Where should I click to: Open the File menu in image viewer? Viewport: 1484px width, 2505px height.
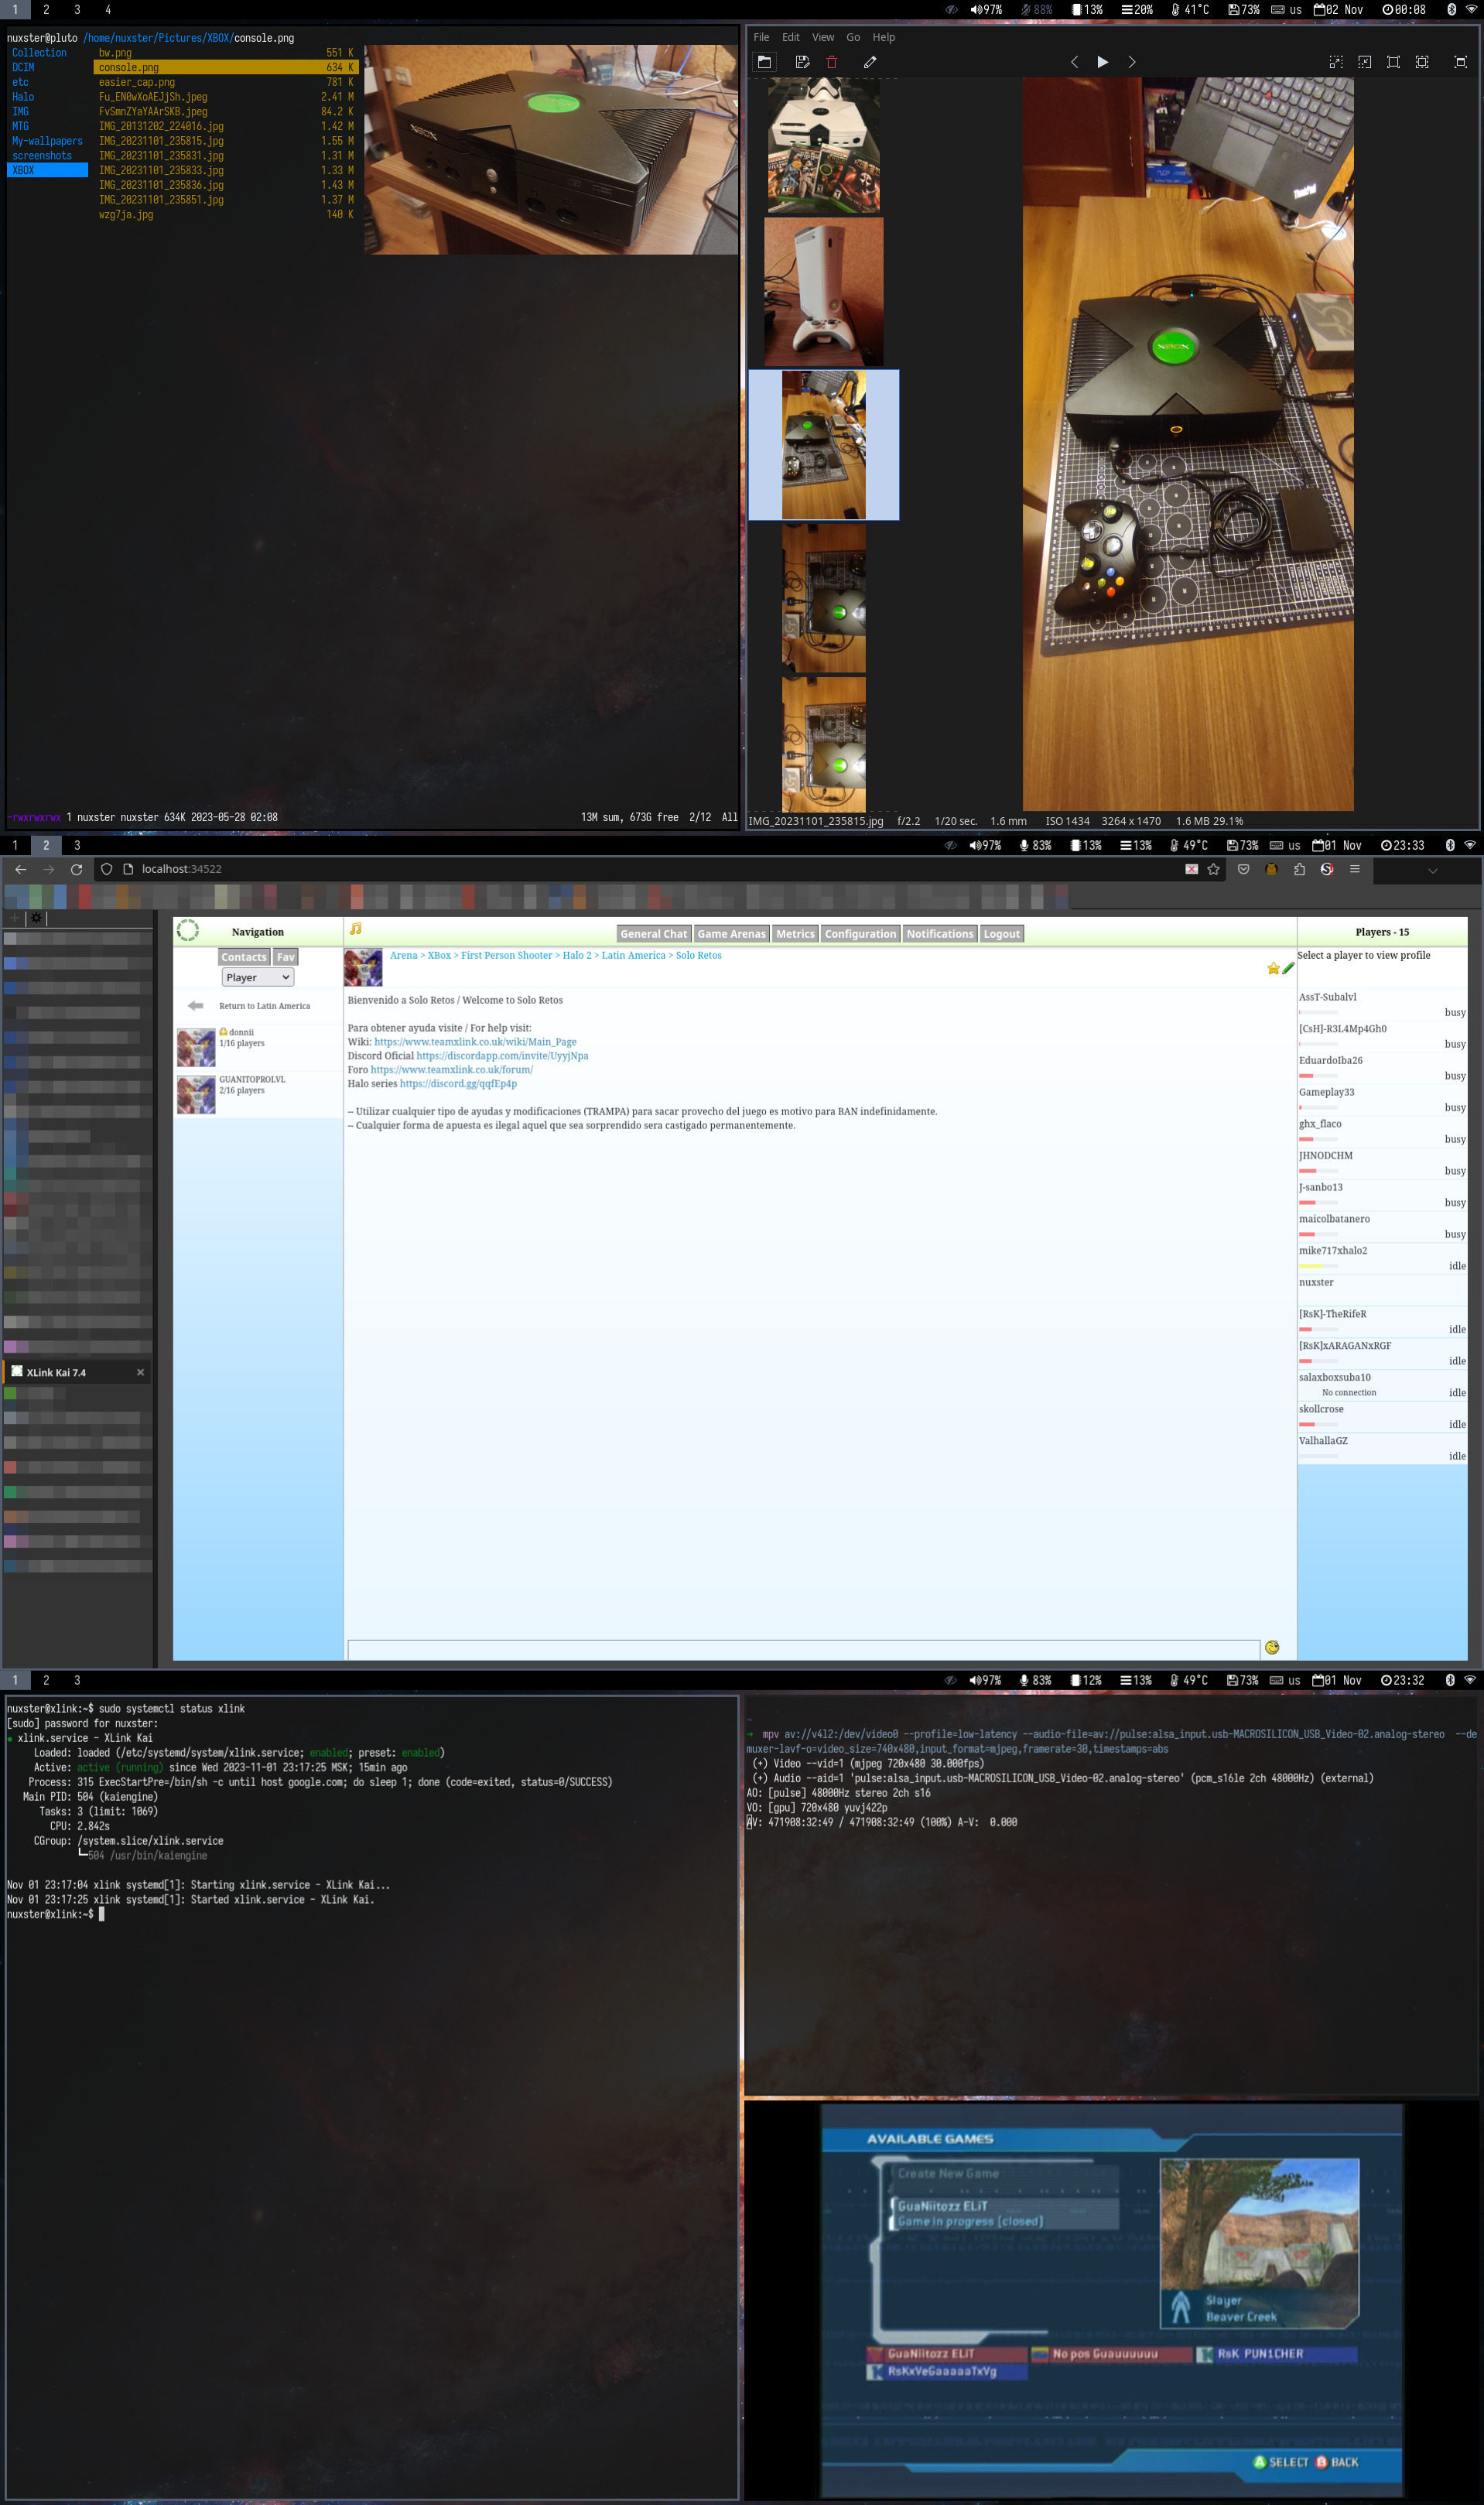(761, 37)
